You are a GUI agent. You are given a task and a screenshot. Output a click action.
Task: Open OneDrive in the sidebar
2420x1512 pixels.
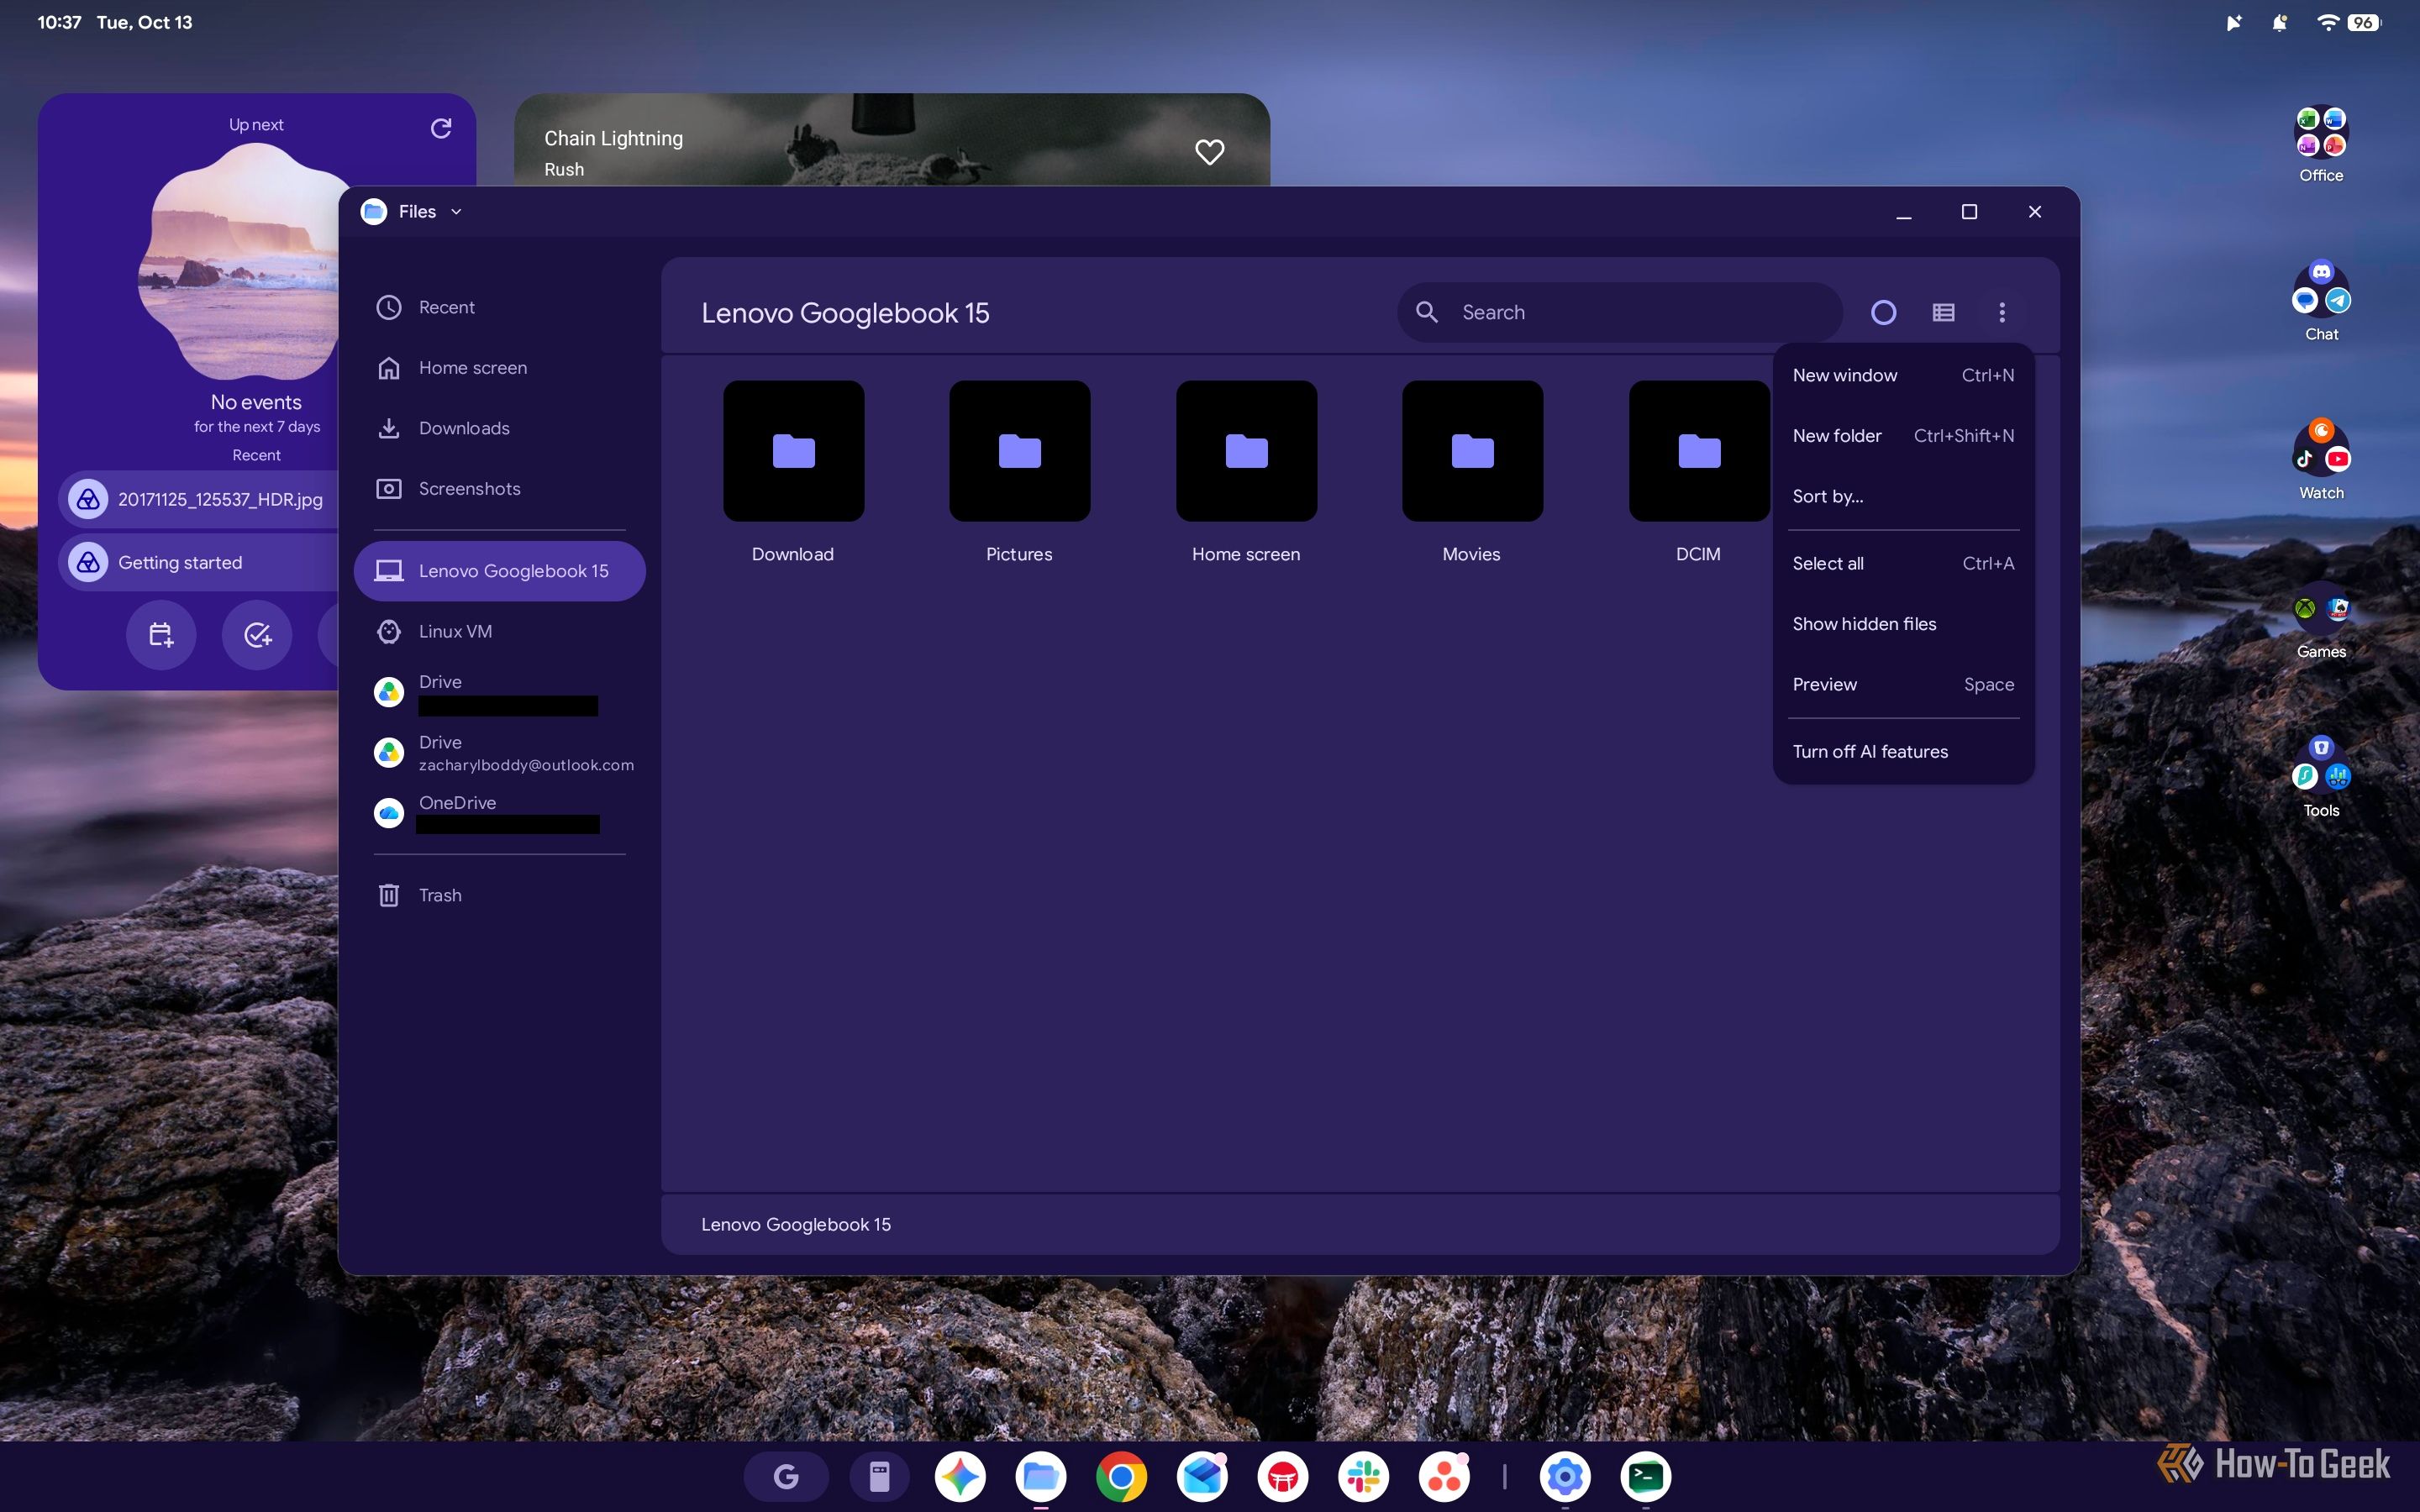[x=499, y=812]
